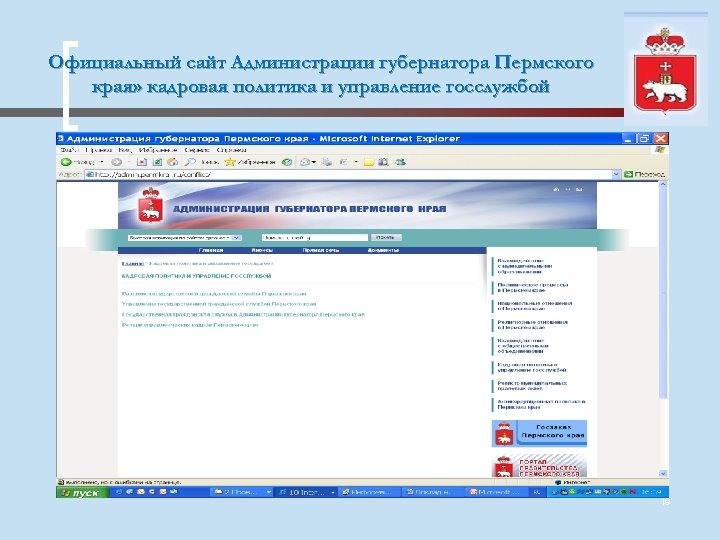Click the yellow folder toolbar icon
Screen dimensions: 720x540
pos(369,162)
